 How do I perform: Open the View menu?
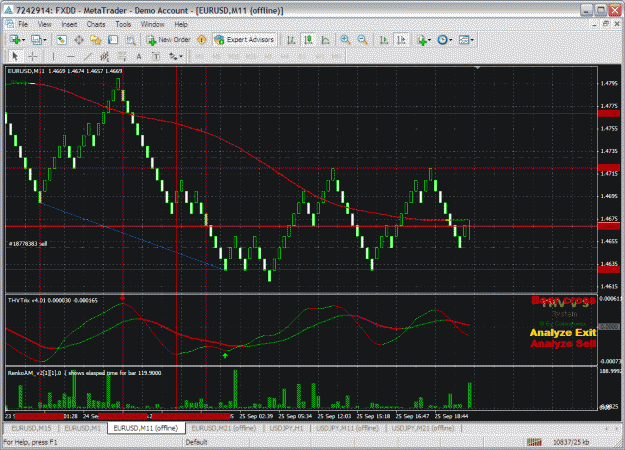tap(45, 24)
